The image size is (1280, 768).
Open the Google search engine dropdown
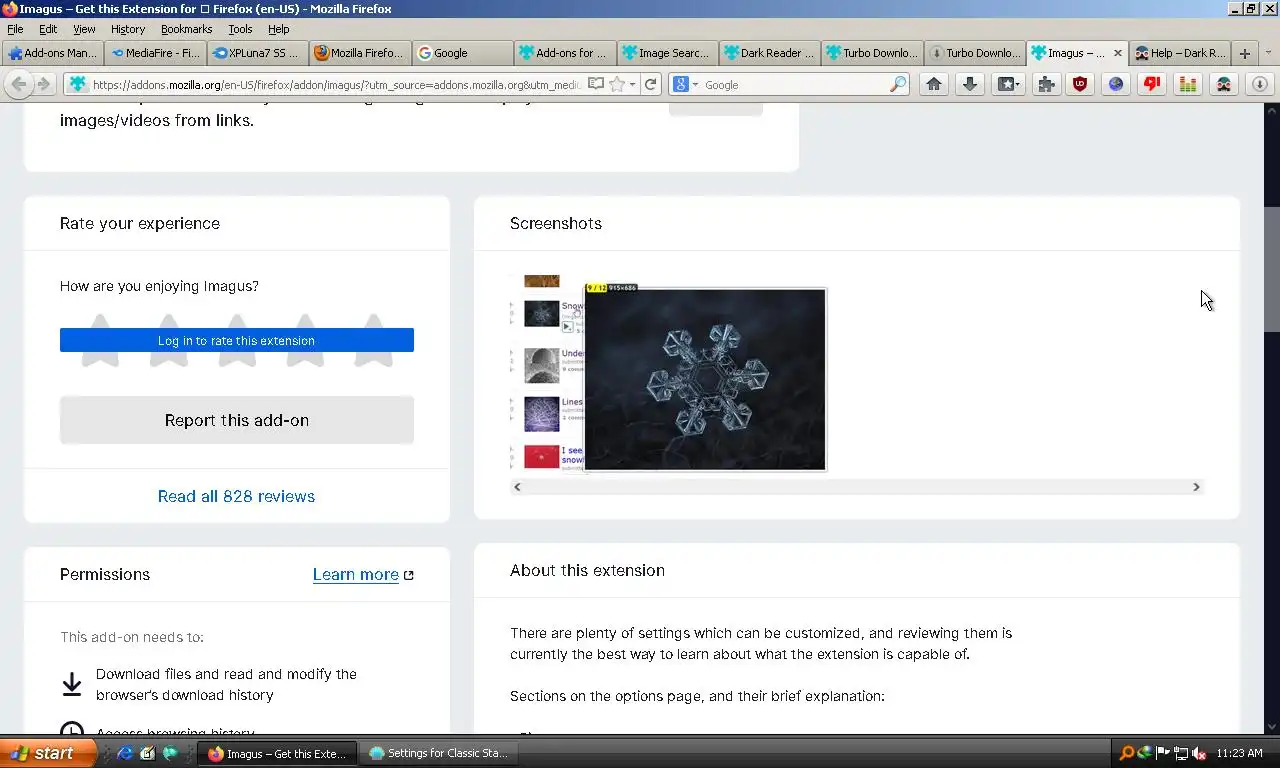685,84
